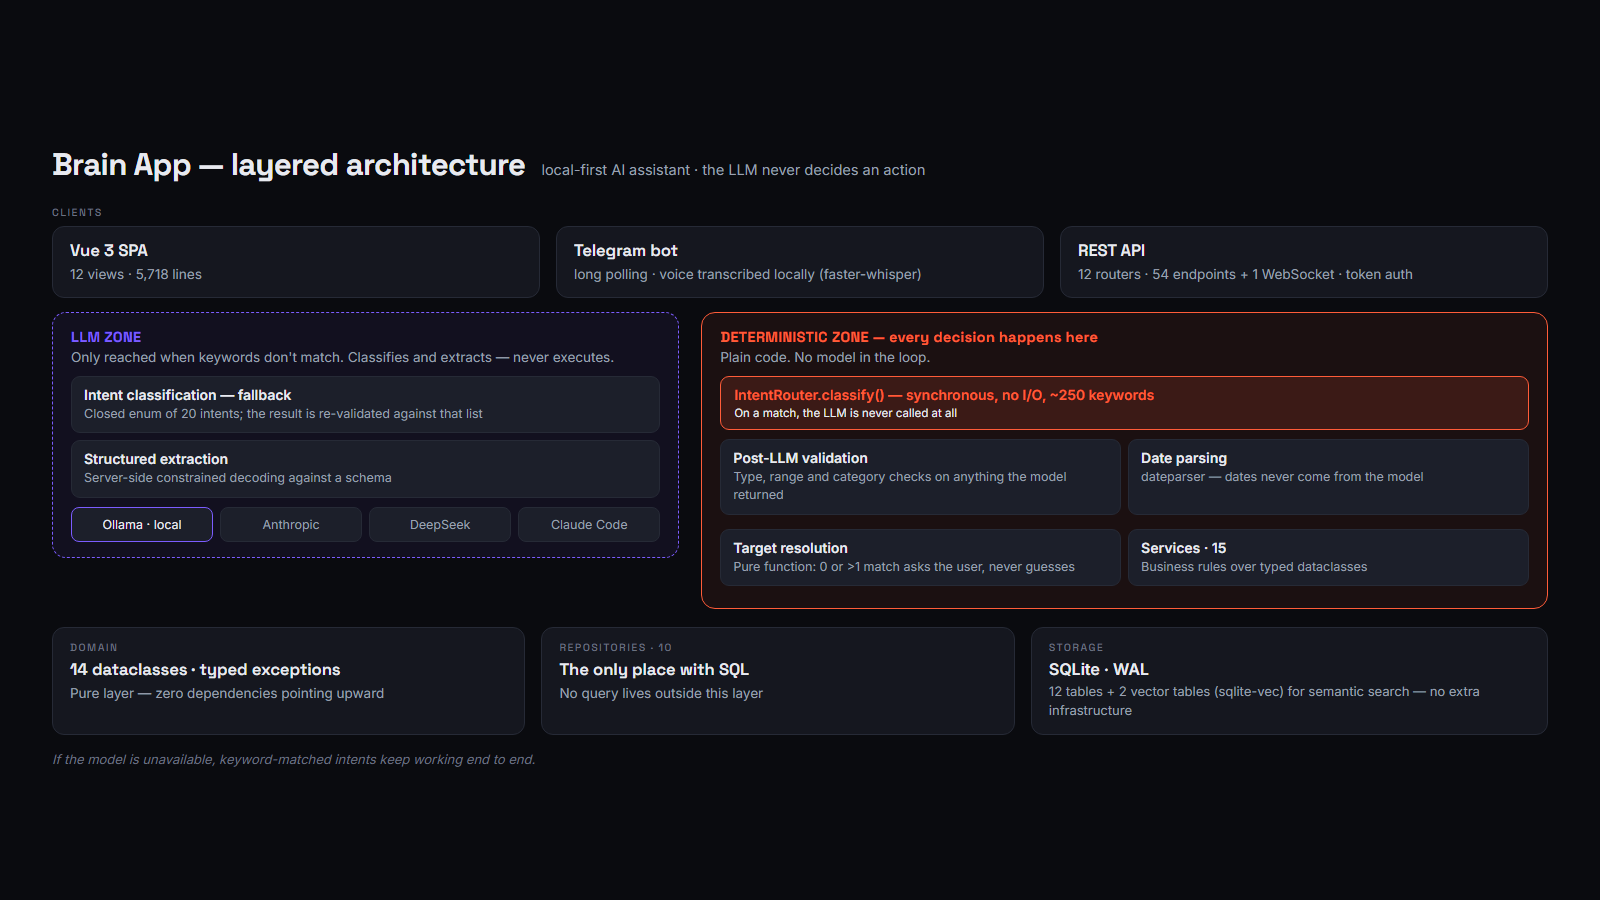Click 'dateparser — dates never come from the model'
Viewport: 1600px width, 900px height.
1282,477
